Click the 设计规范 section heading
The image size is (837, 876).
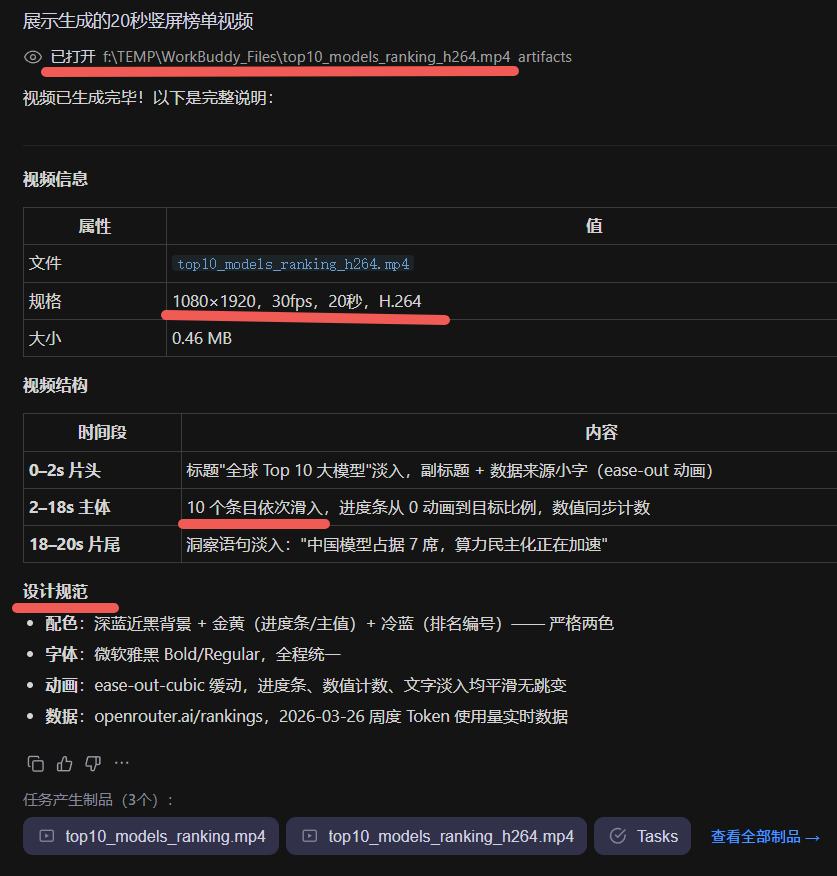(54, 589)
